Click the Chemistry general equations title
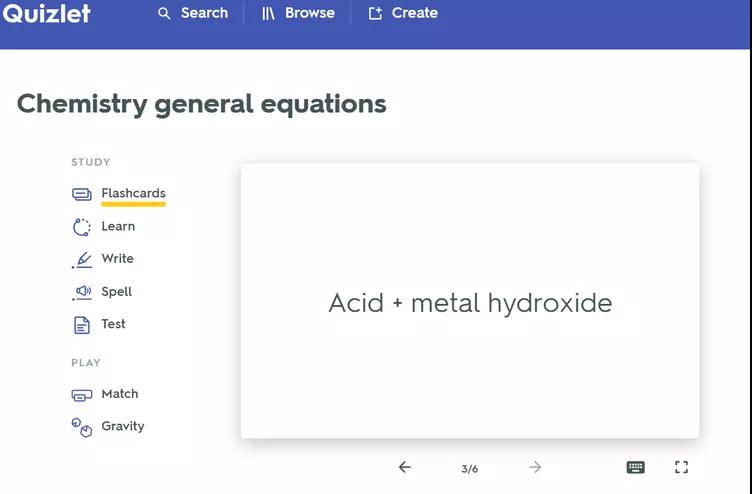This screenshot has width=752, height=494. point(201,104)
